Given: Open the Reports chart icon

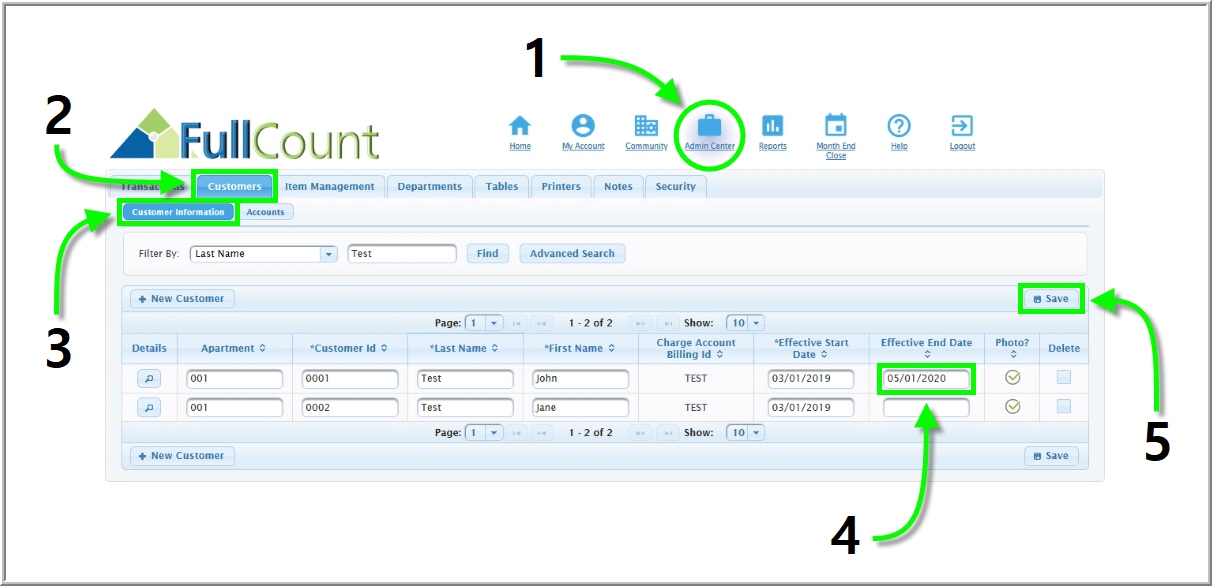Looking at the screenshot, I should point(772,126).
